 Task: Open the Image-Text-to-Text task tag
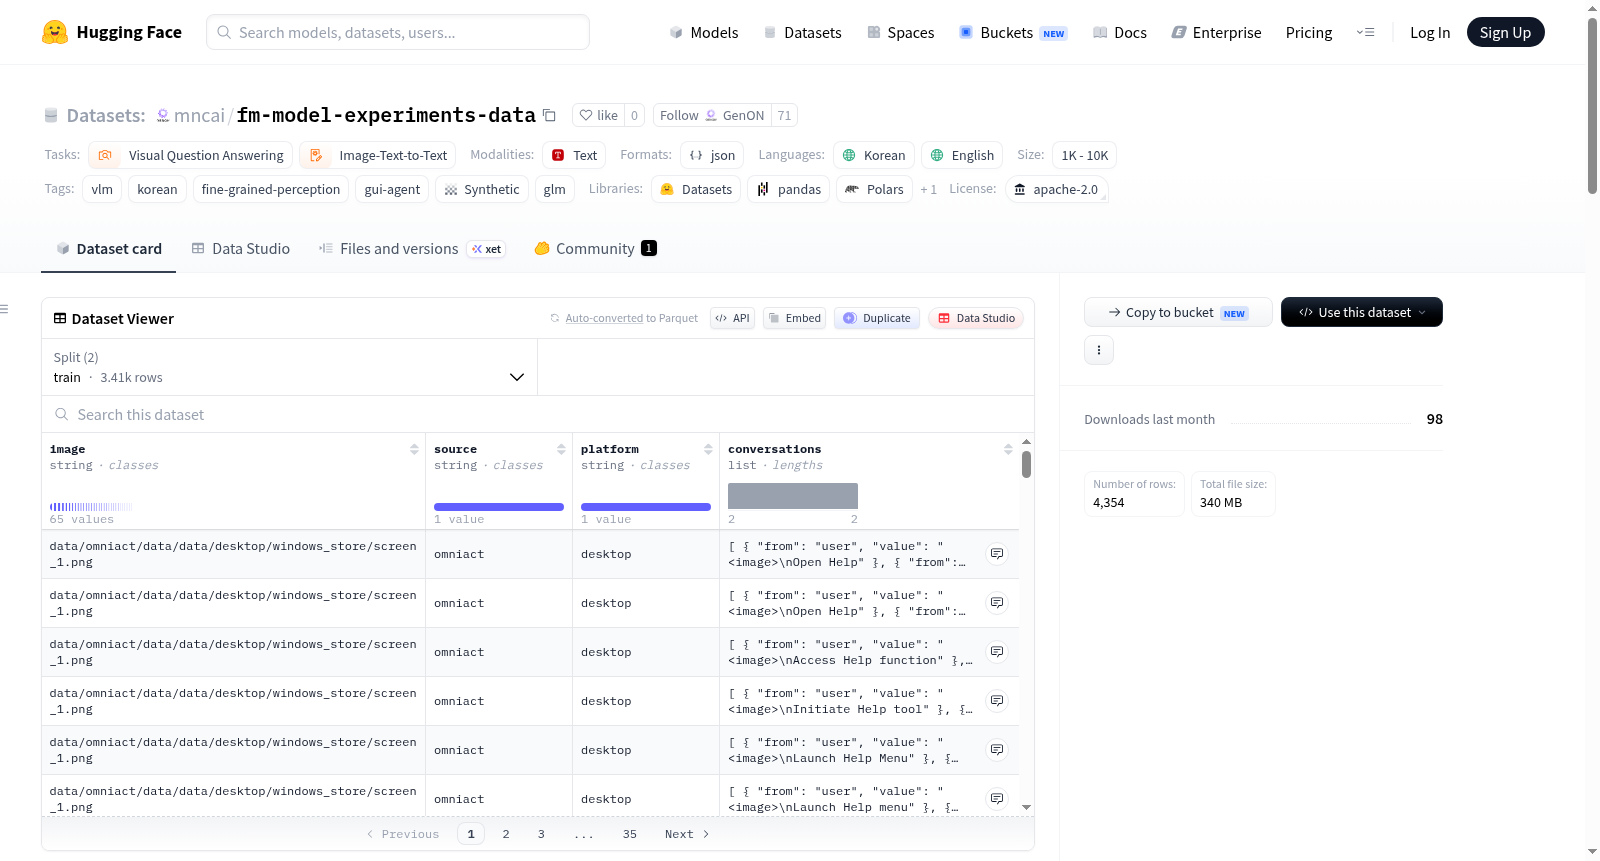[x=378, y=155]
